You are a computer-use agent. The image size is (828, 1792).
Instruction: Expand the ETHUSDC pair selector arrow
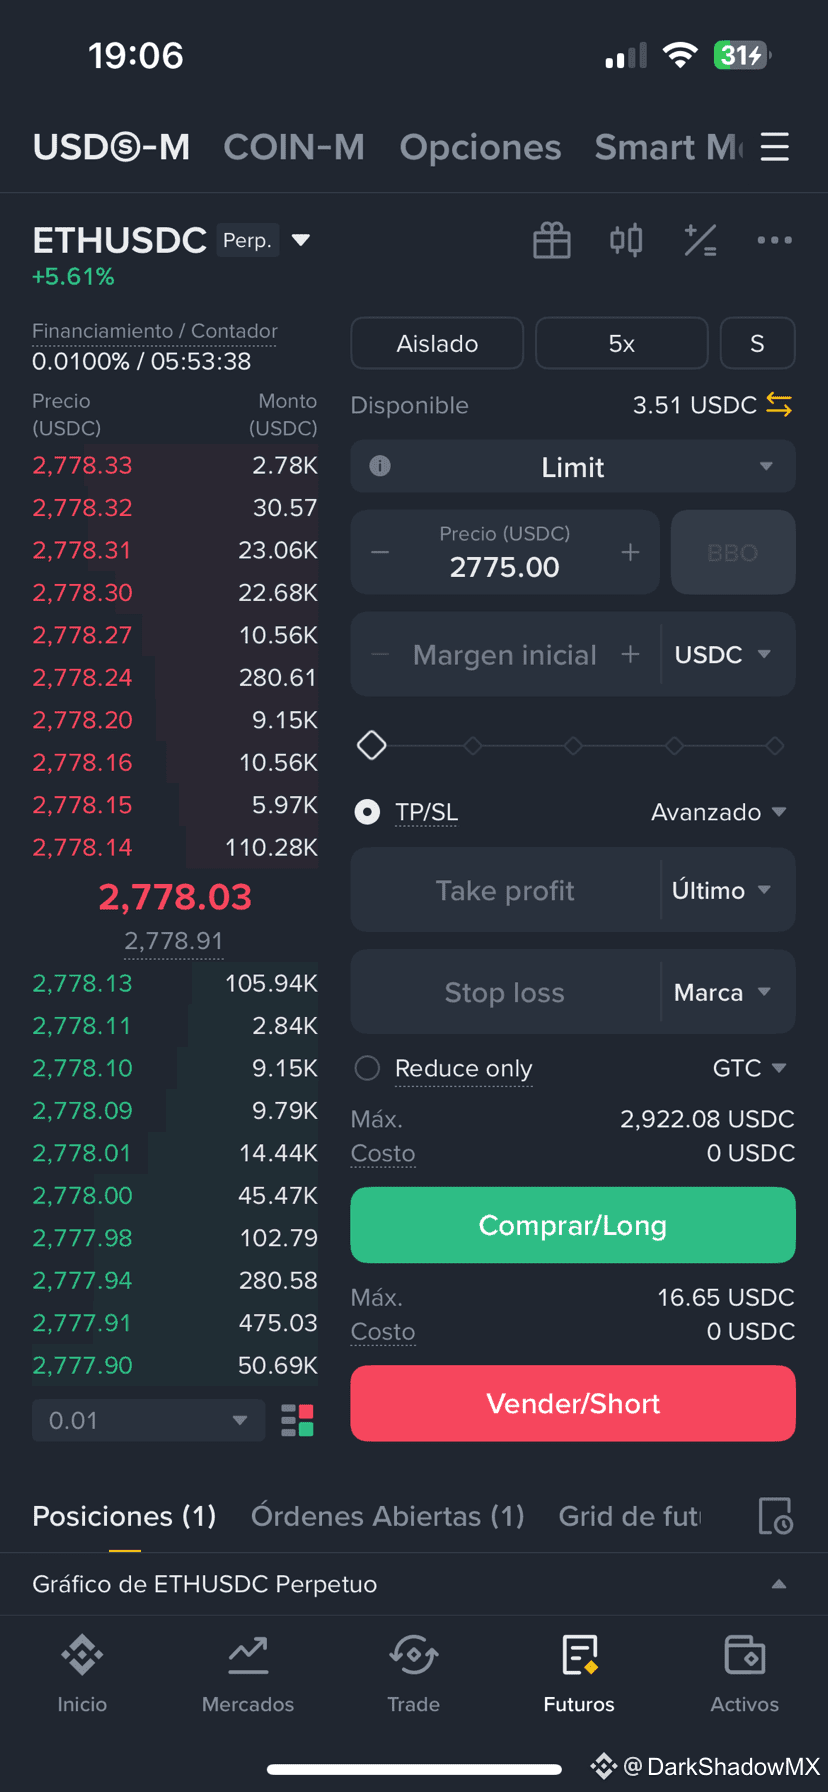click(300, 240)
